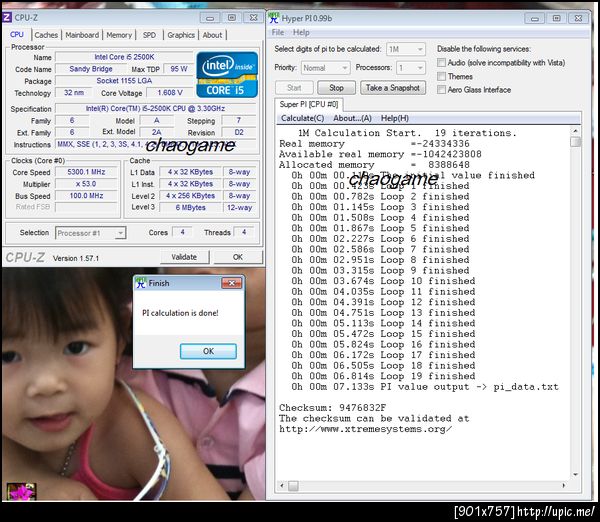This screenshot has width=600, height=522.
Task: Click the Bus Speed value 100.0 MHz
Action: click(x=86, y=196)
